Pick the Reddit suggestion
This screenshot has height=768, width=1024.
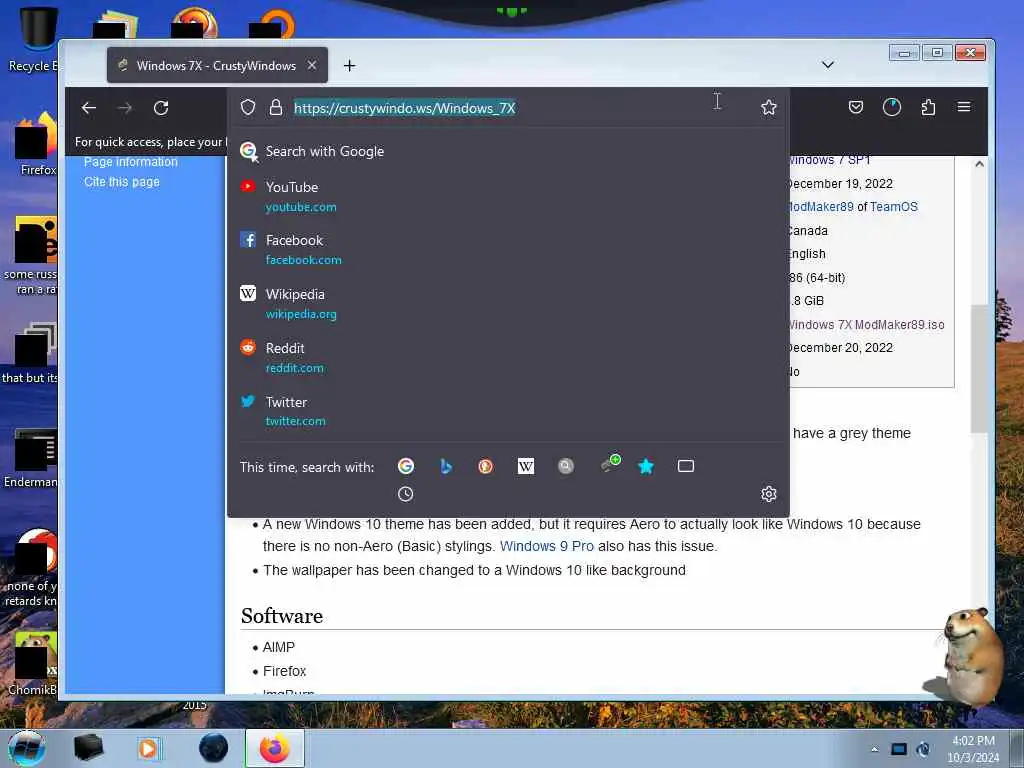coord(508,358)
